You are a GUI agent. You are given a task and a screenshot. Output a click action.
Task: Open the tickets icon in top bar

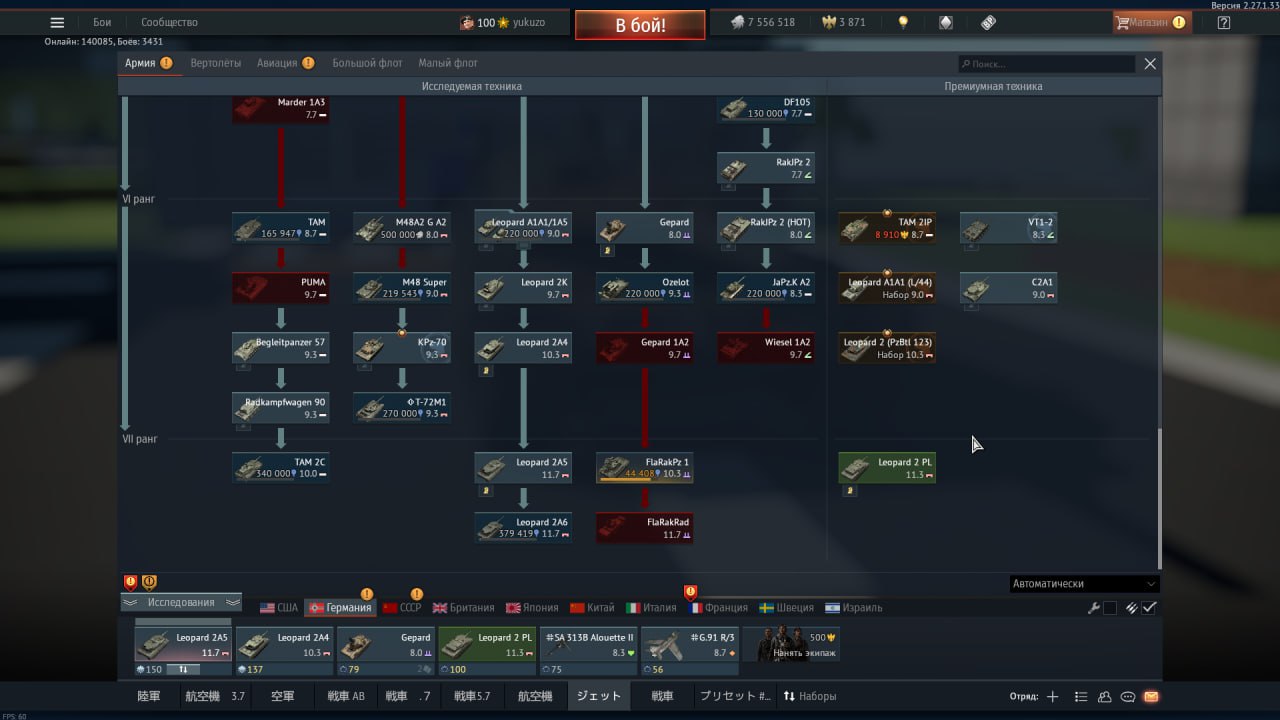click(x=988, y=22)
